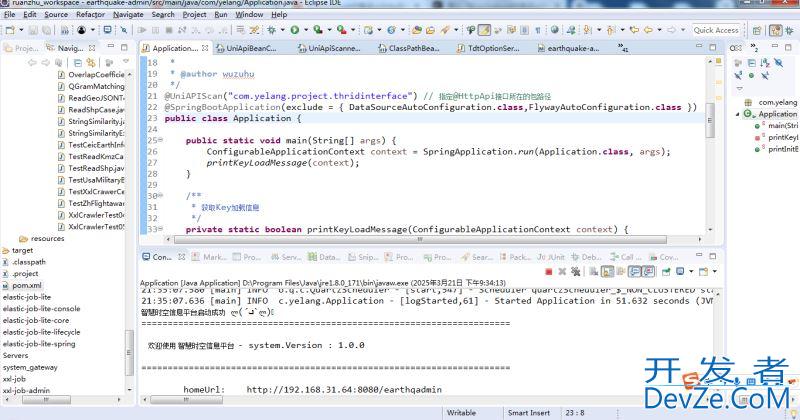Open the Debug button dropdown arrow
This screenshot has height=420, width=800.
point(282,30)
